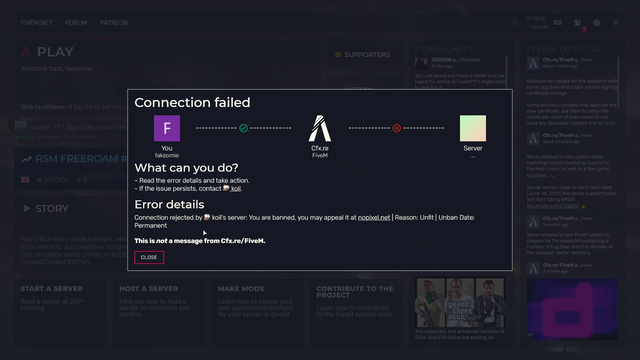Click the FIVEM OFFICIAL heading
The width and height of the screenshot is (640, 360).
tap(564, 50)
